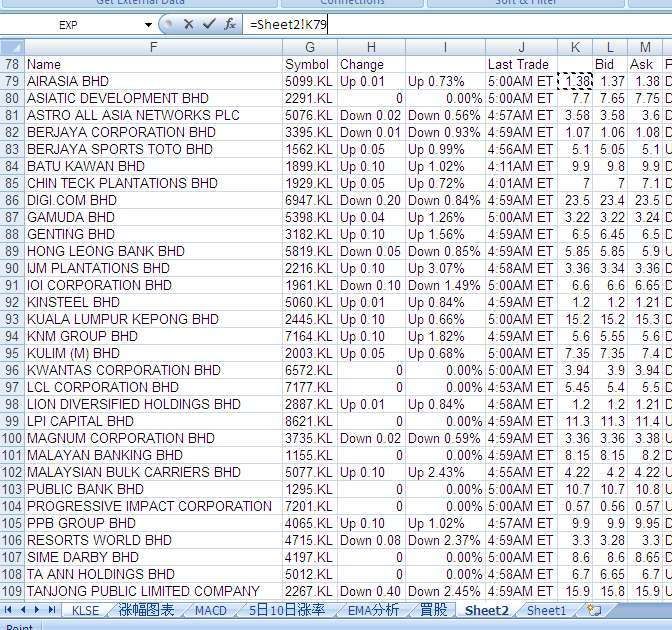Switch to the 涨幅图表 sheet tab
This screenshot has height=630, width=672.
(146, 610)
